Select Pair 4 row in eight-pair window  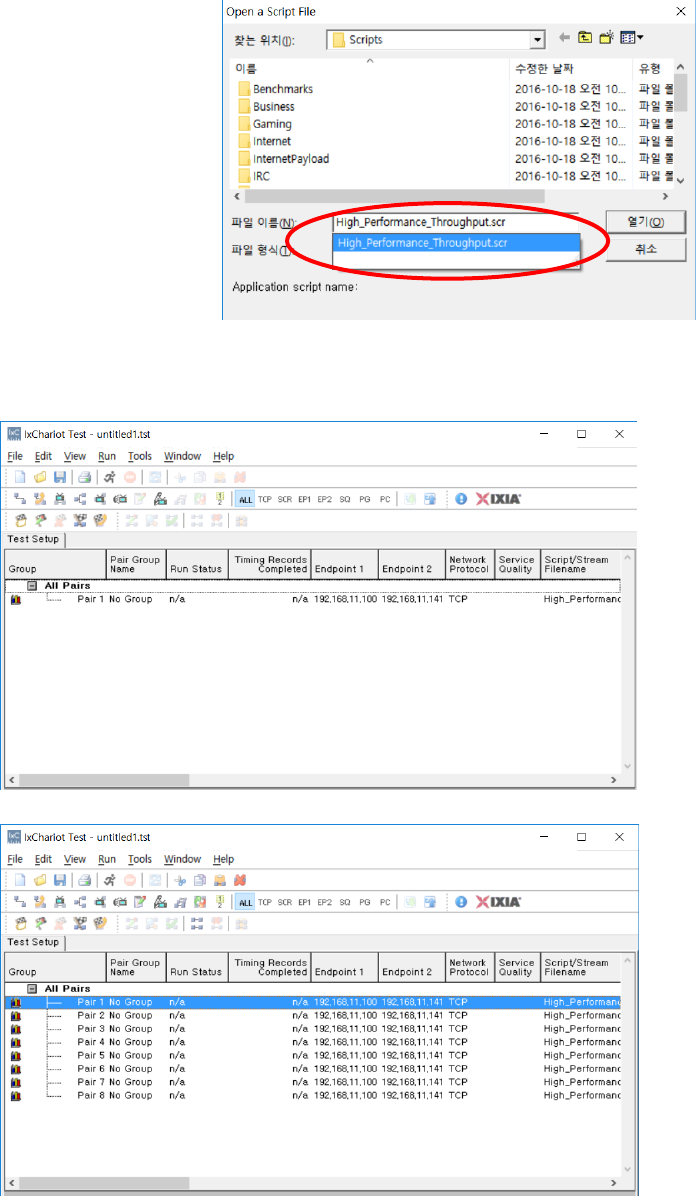[x=313, y=1042]
